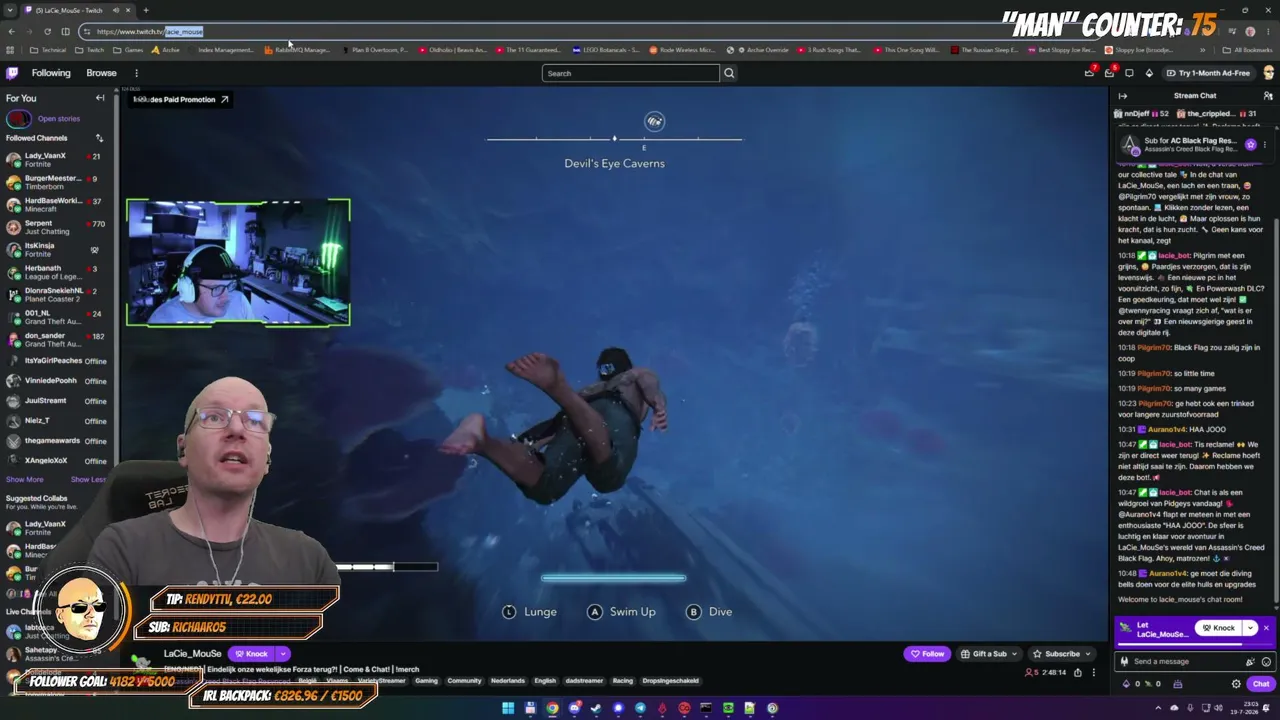Expand the Knock dropdown beside the channel name

click(283, 654)
